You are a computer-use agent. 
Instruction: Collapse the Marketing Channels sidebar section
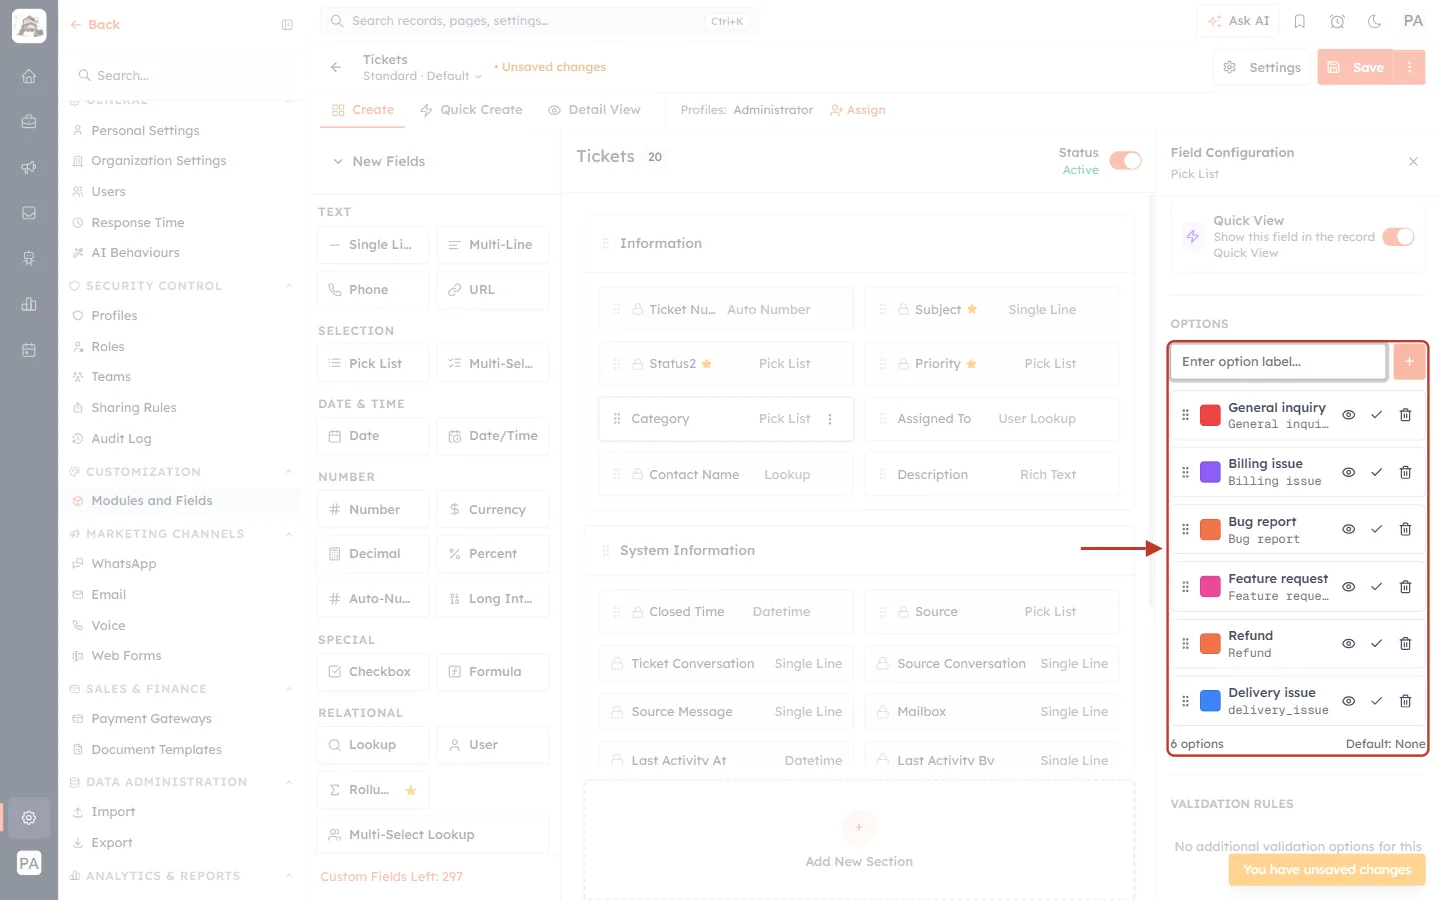pos(289,534)
